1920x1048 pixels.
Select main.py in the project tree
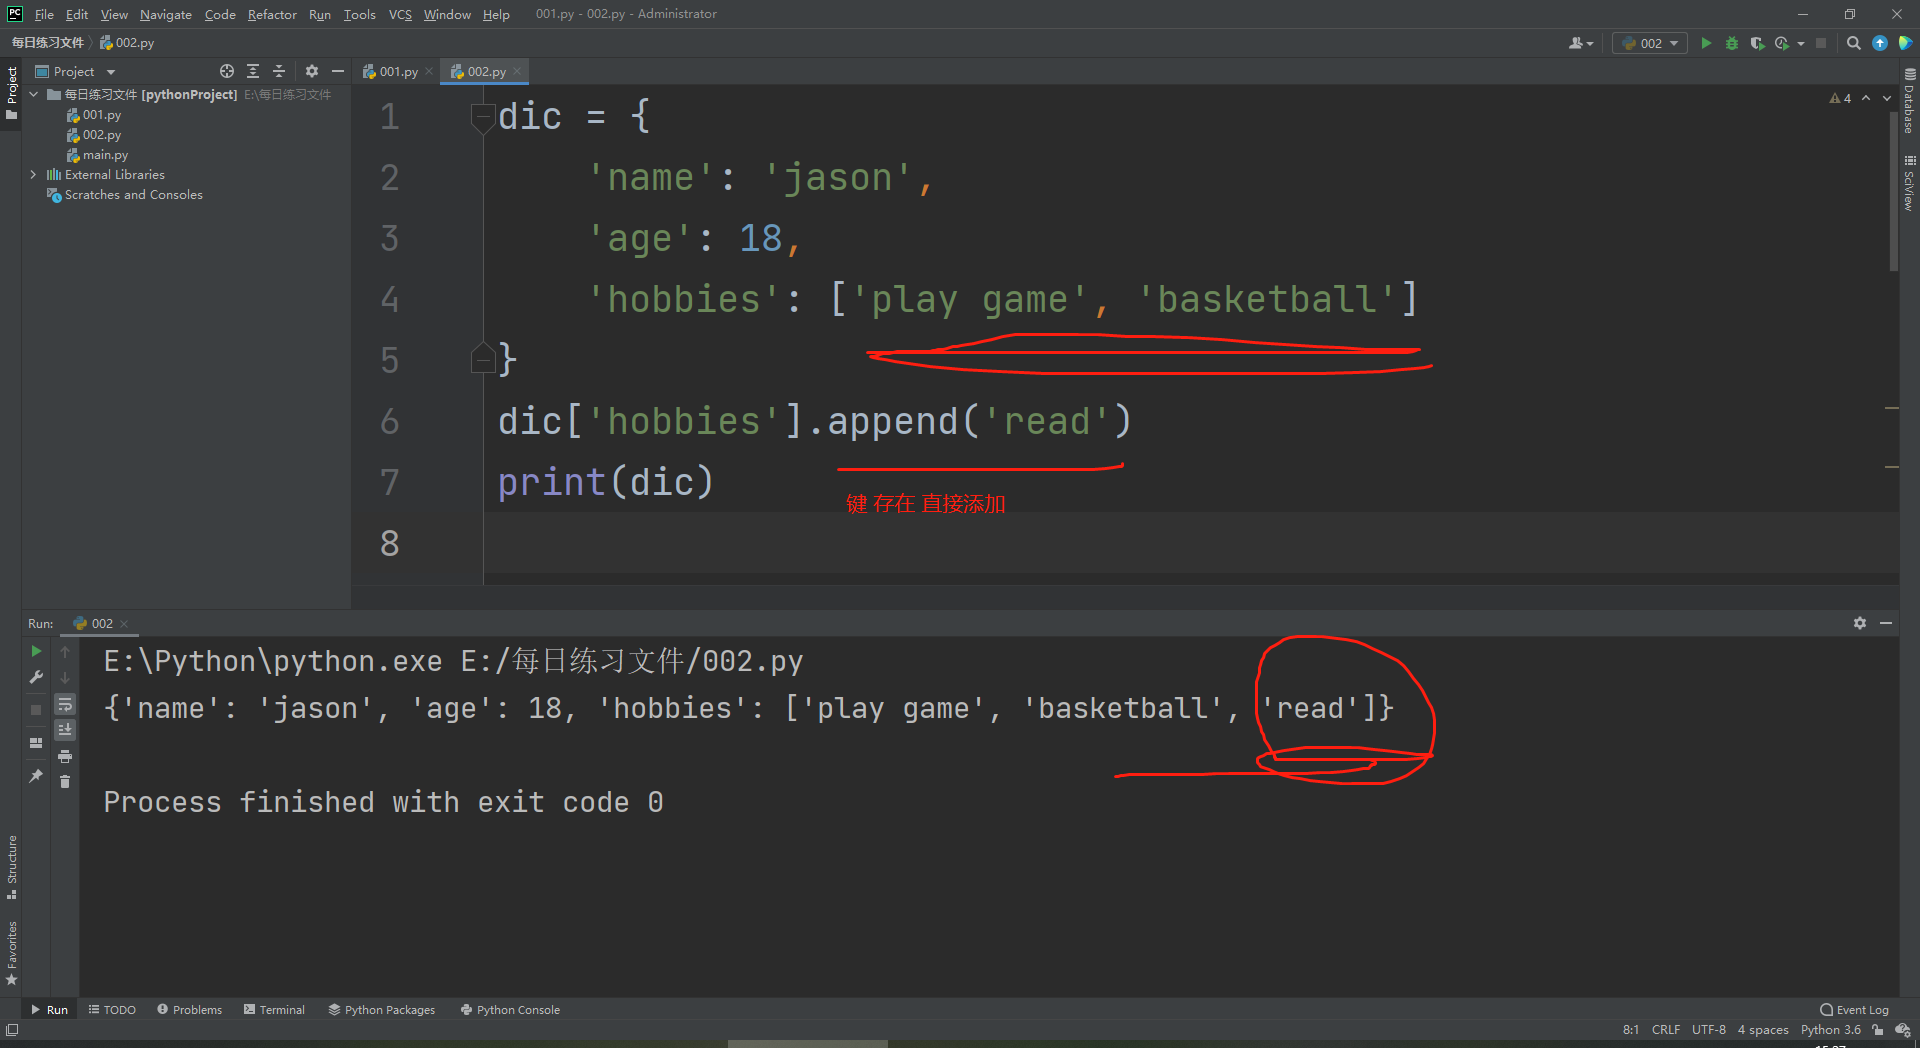pyautogui.click(x=105, y=155)
